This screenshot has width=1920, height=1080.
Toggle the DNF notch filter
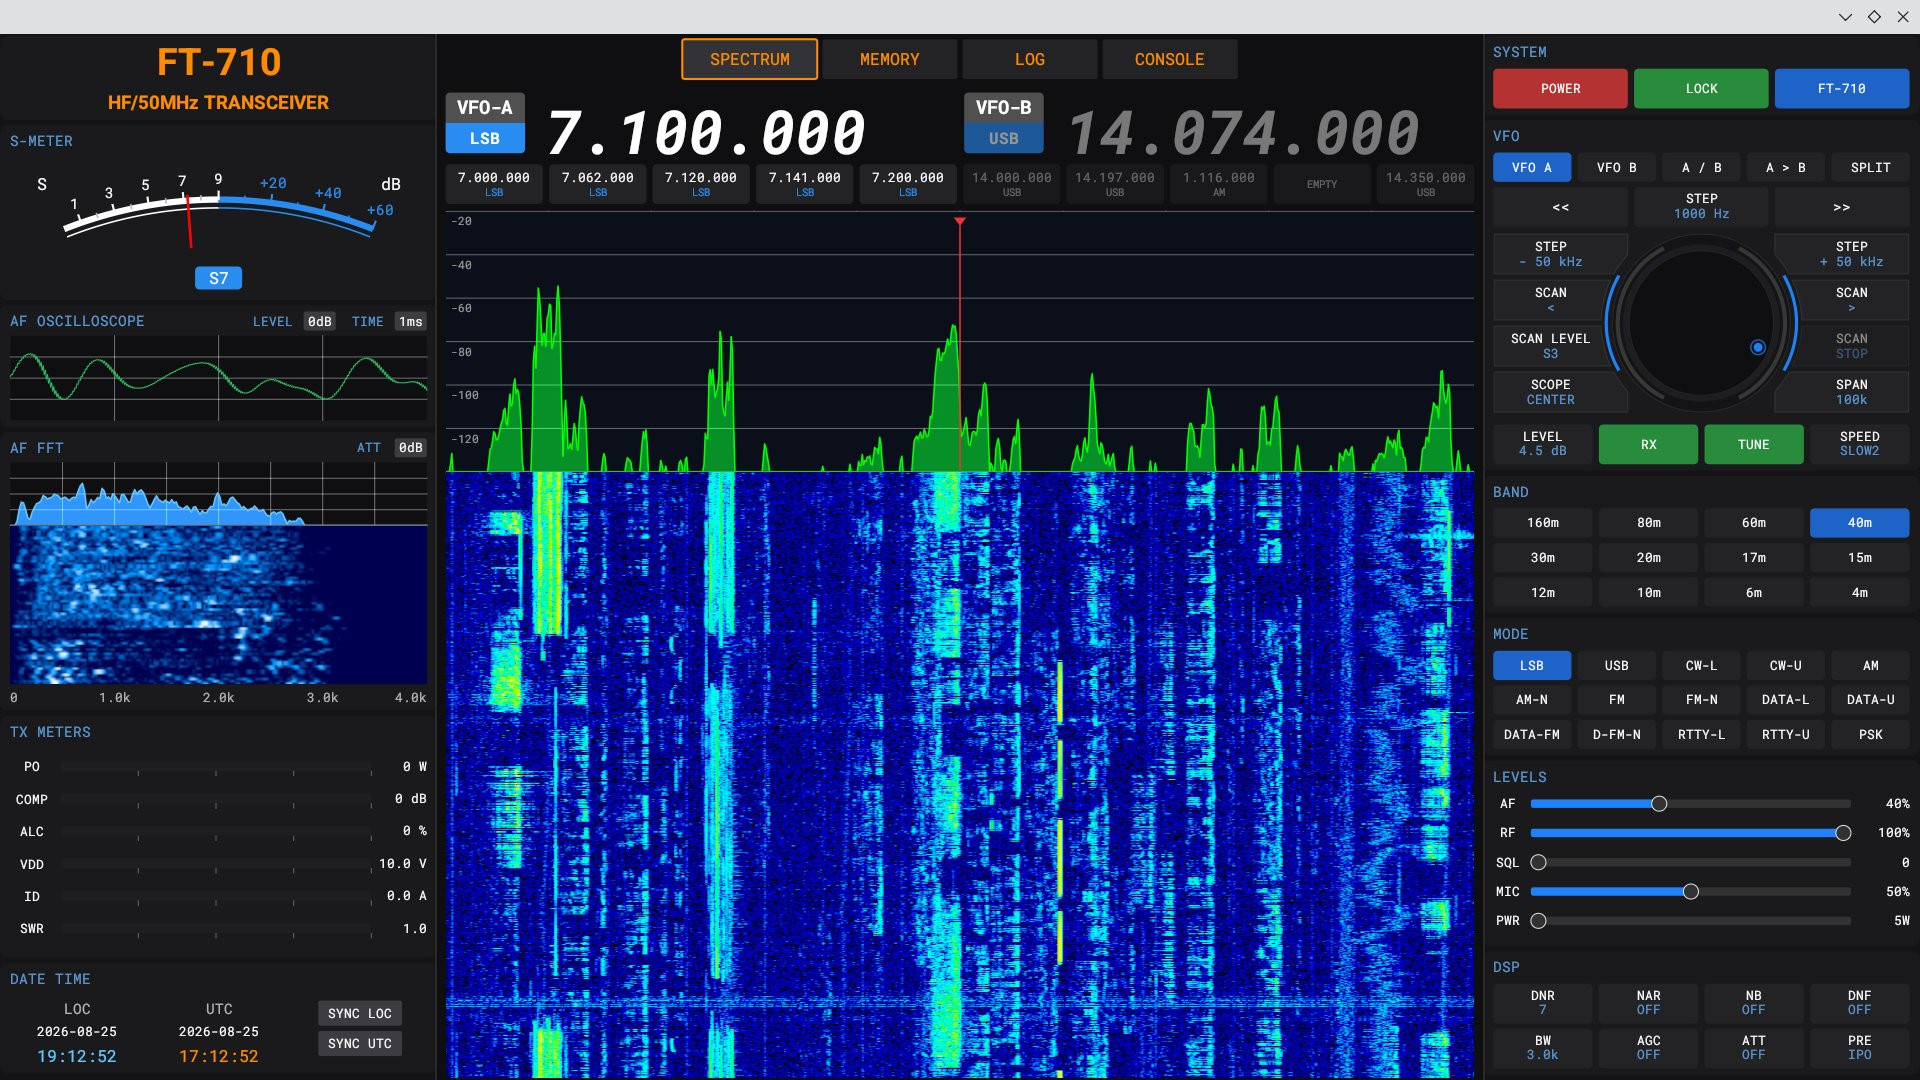1859,1003
